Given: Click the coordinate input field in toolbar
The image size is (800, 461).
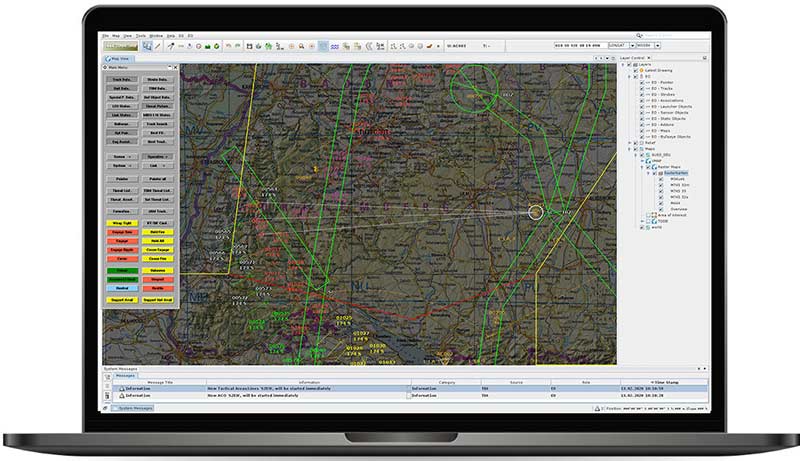Looking at the screenshot, I should point(578,46).
